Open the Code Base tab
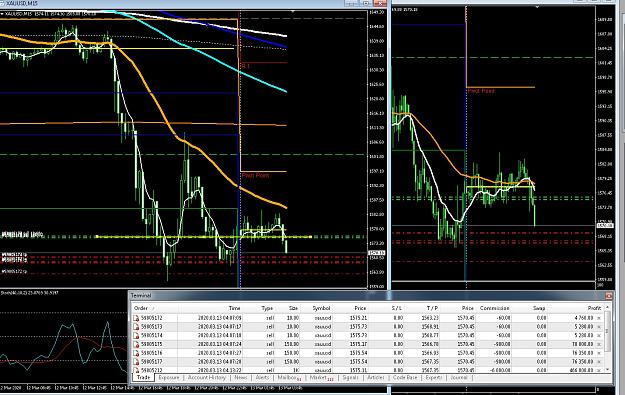 click(405, 377)
